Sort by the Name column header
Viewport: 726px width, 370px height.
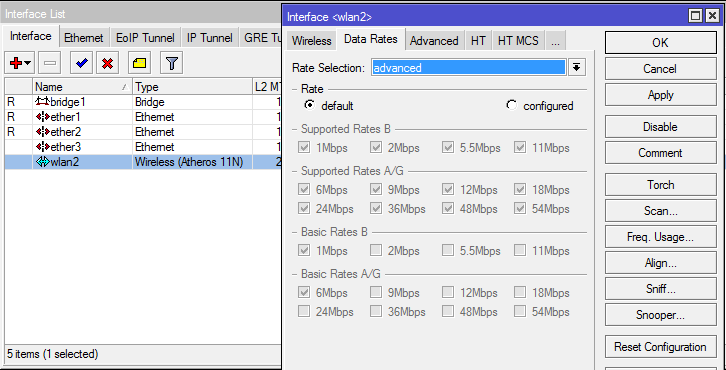[82, 87]
